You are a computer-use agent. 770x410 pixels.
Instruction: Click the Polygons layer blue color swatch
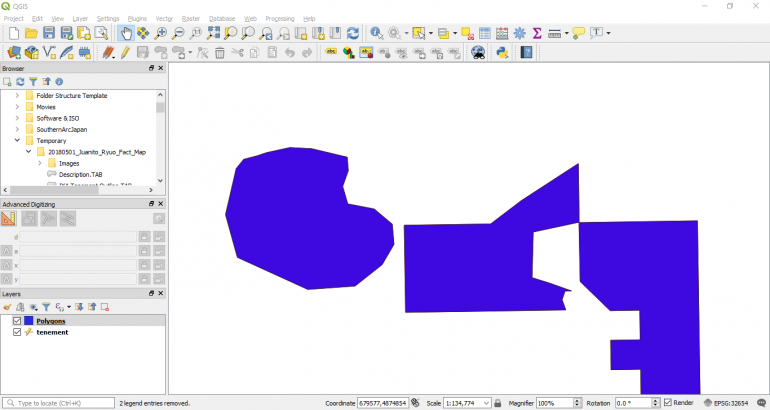[28, 321]
